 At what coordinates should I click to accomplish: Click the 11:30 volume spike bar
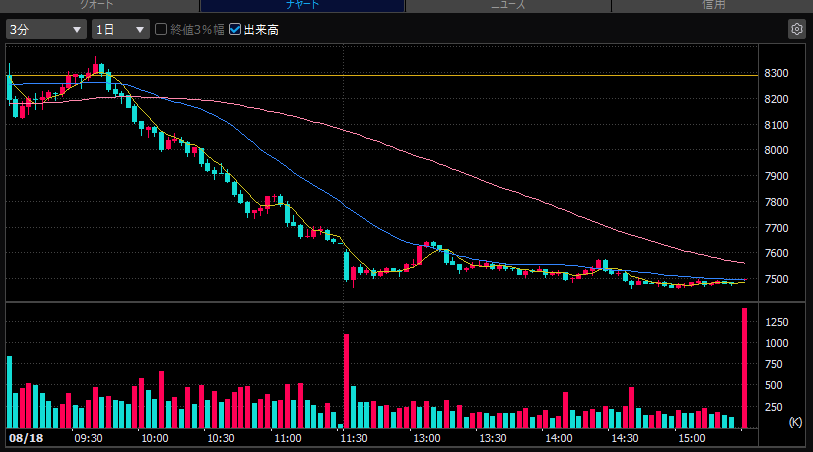(346, 381)
